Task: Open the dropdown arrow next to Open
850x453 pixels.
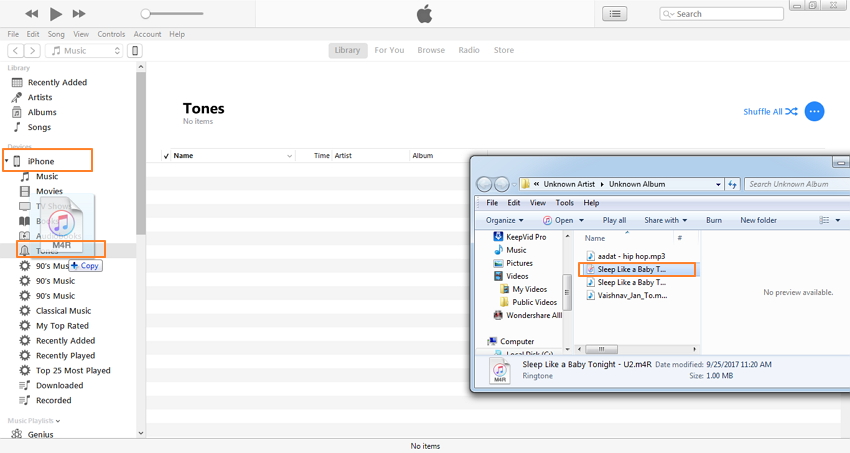Action: point(582,221)
